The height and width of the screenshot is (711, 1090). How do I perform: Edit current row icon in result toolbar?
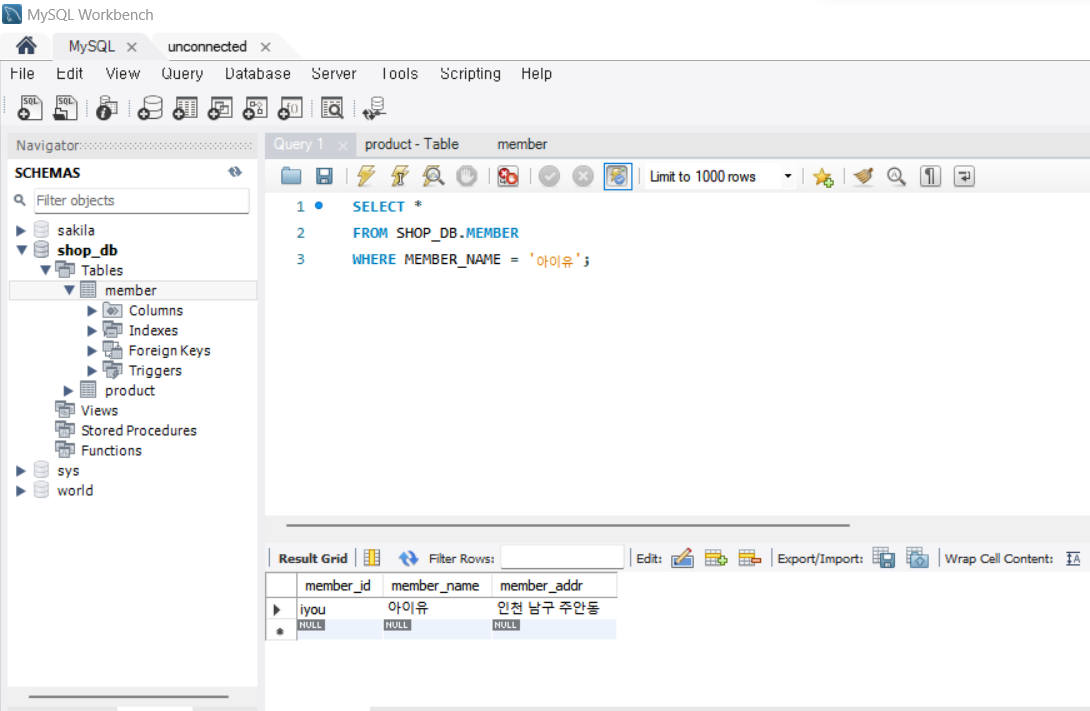tap(682, 558)
